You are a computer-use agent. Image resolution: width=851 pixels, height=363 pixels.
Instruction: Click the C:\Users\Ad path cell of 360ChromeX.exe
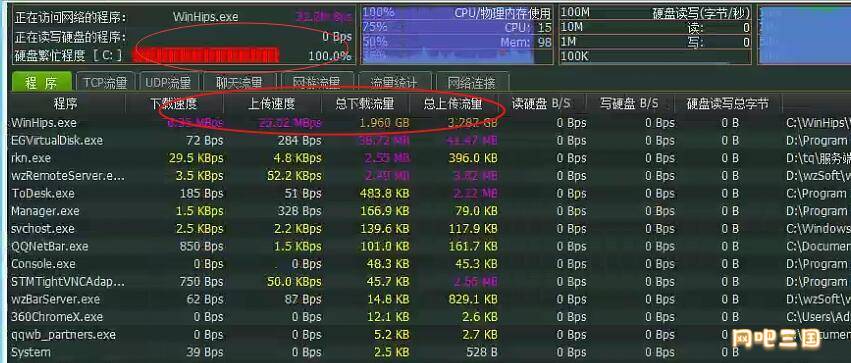(x=818, y=316)
